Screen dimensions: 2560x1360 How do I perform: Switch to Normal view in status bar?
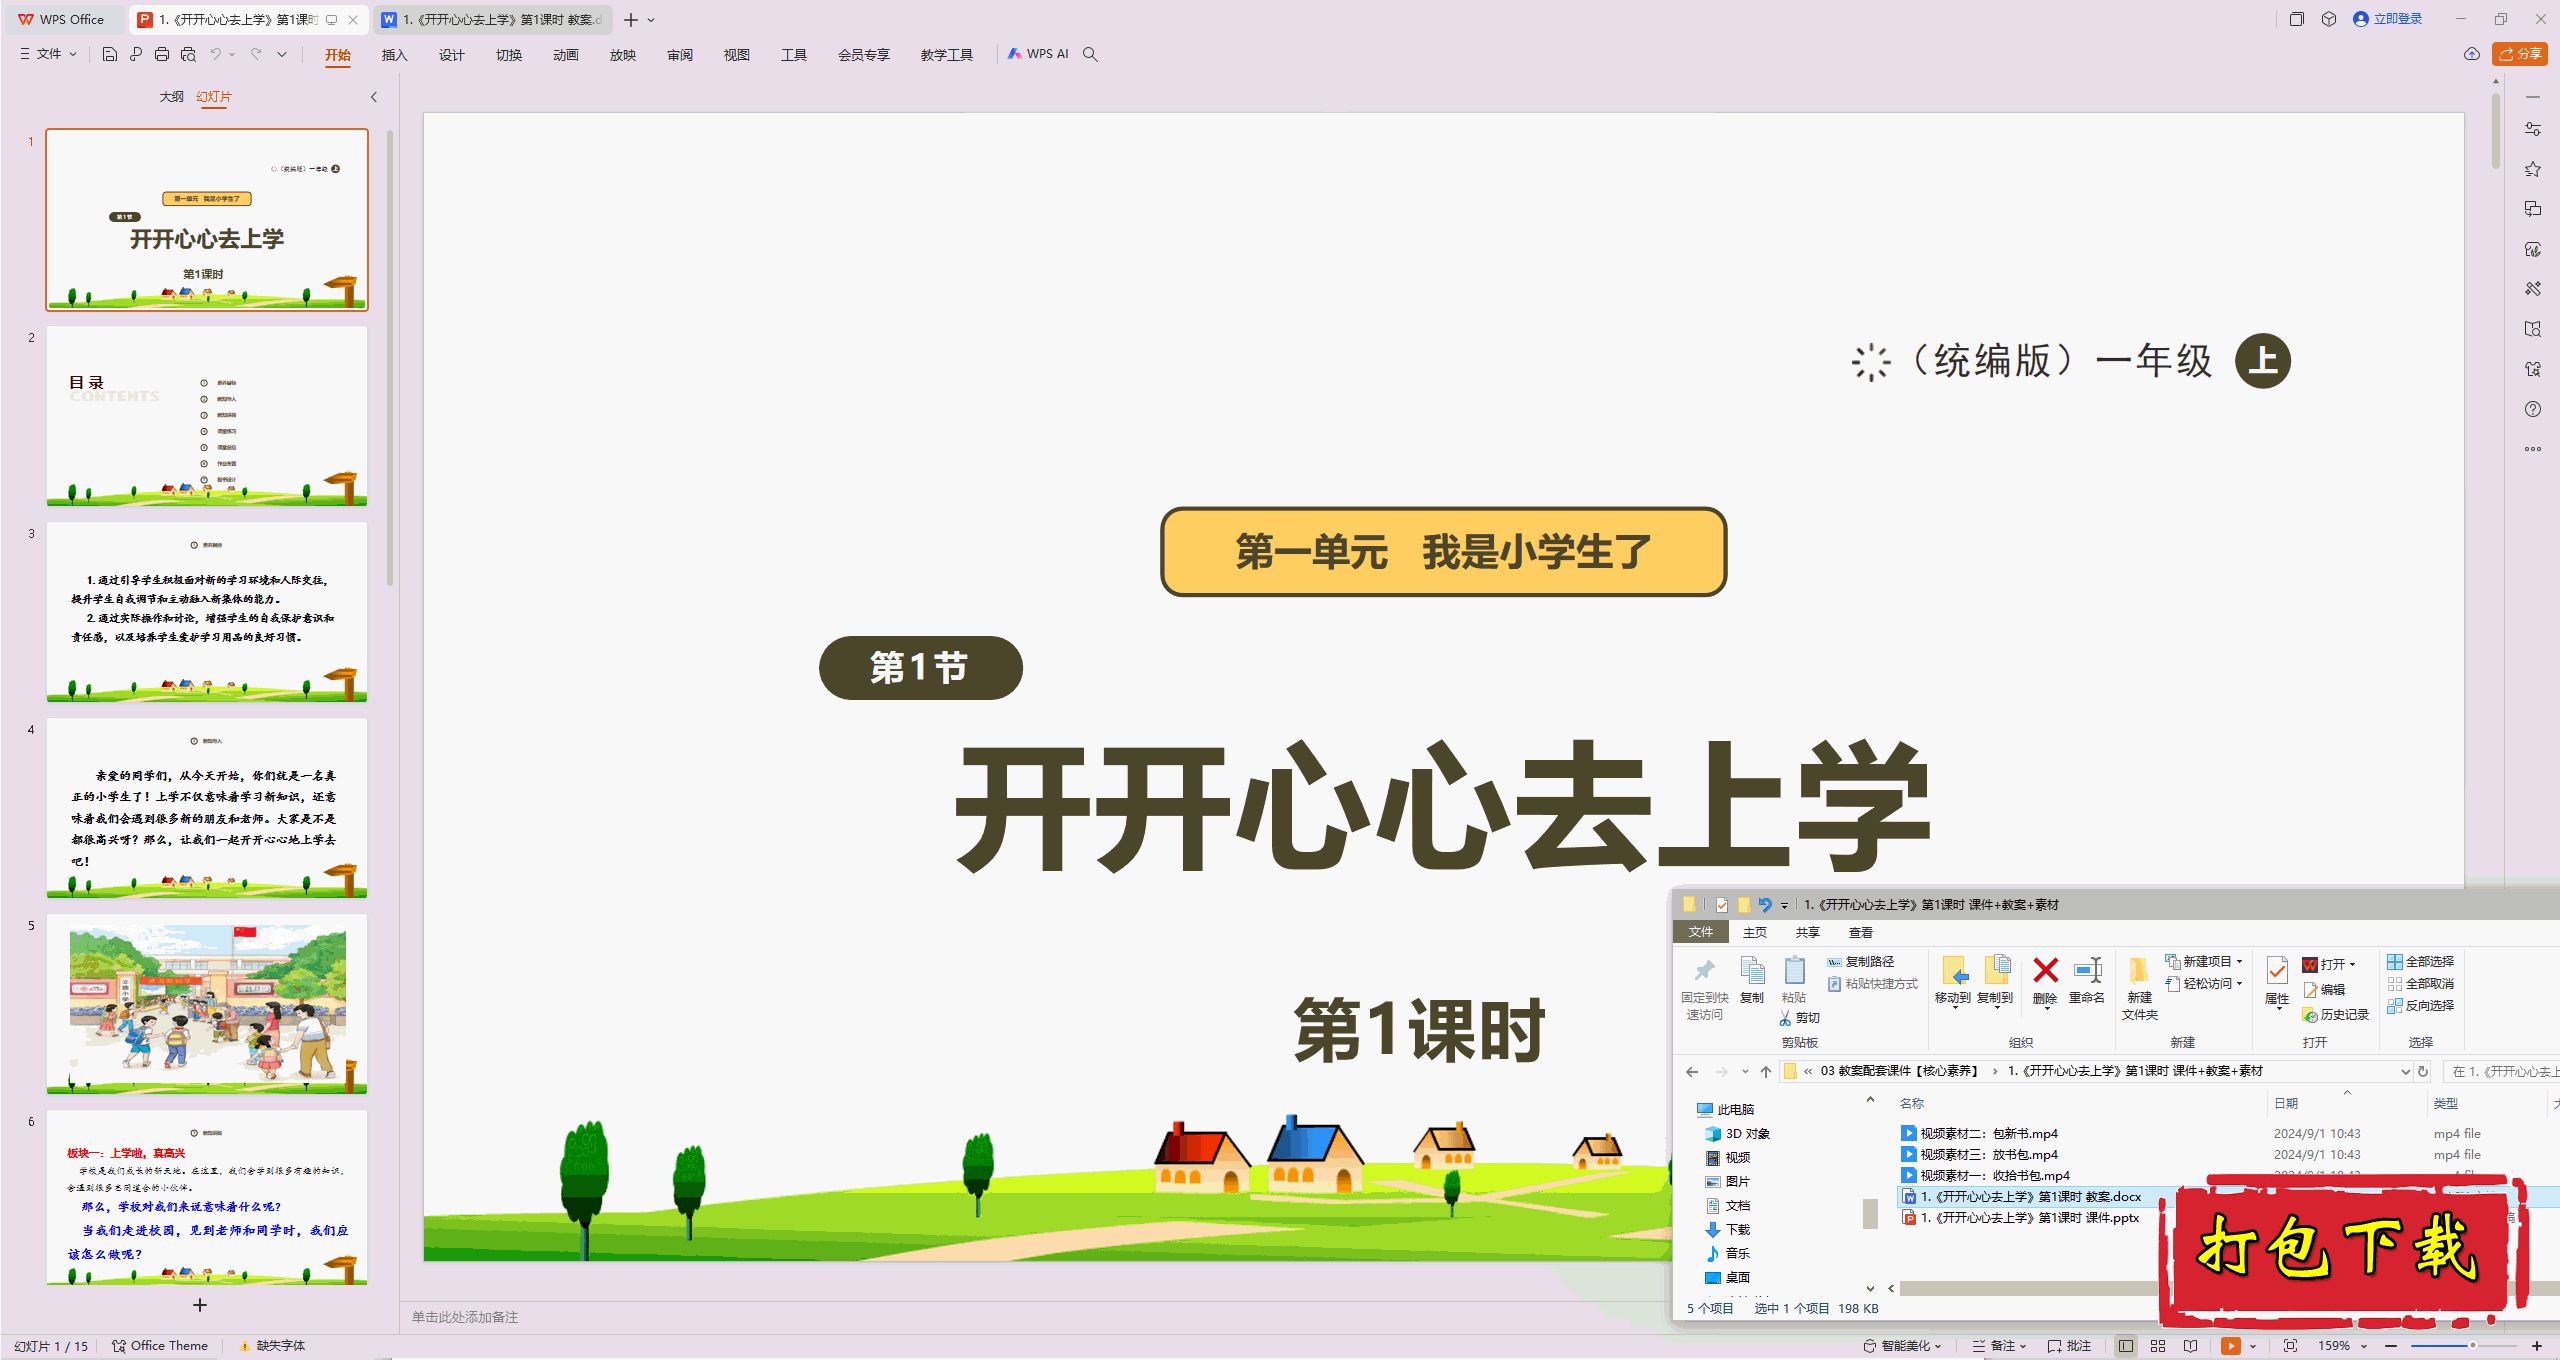tap(2126, 1346)
